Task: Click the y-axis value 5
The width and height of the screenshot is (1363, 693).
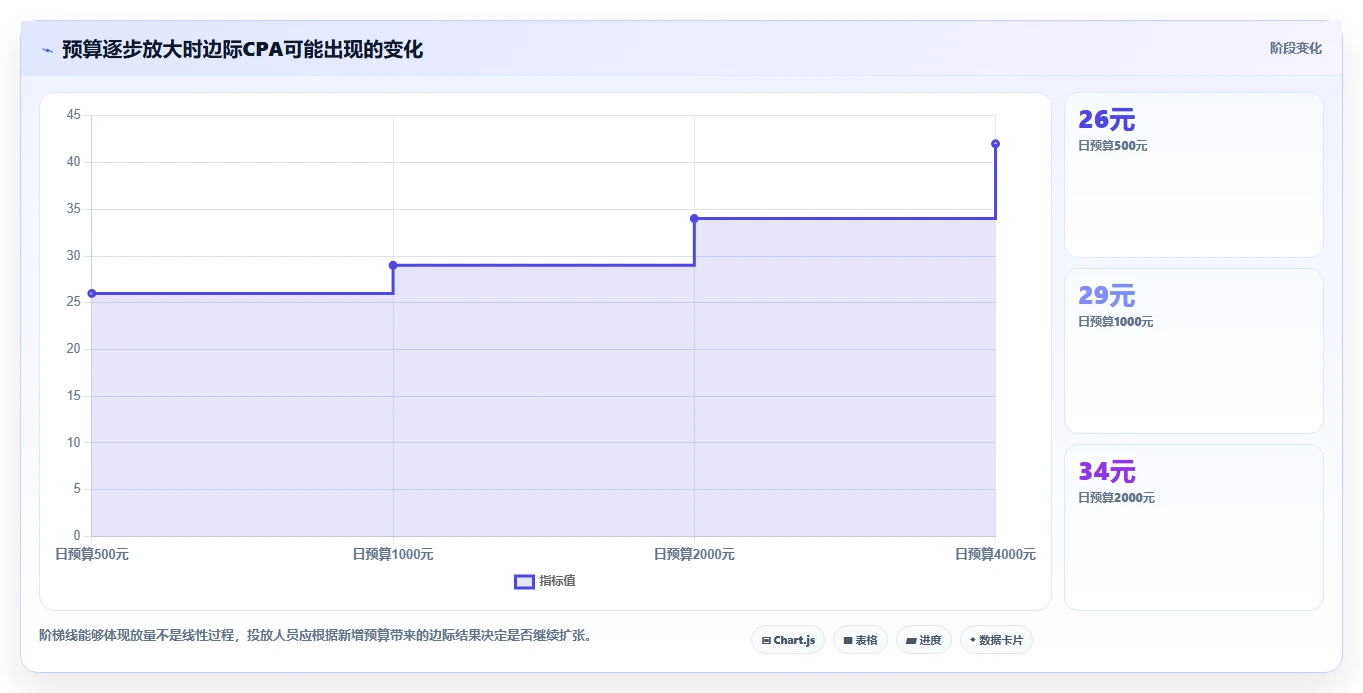Action: 77,489
